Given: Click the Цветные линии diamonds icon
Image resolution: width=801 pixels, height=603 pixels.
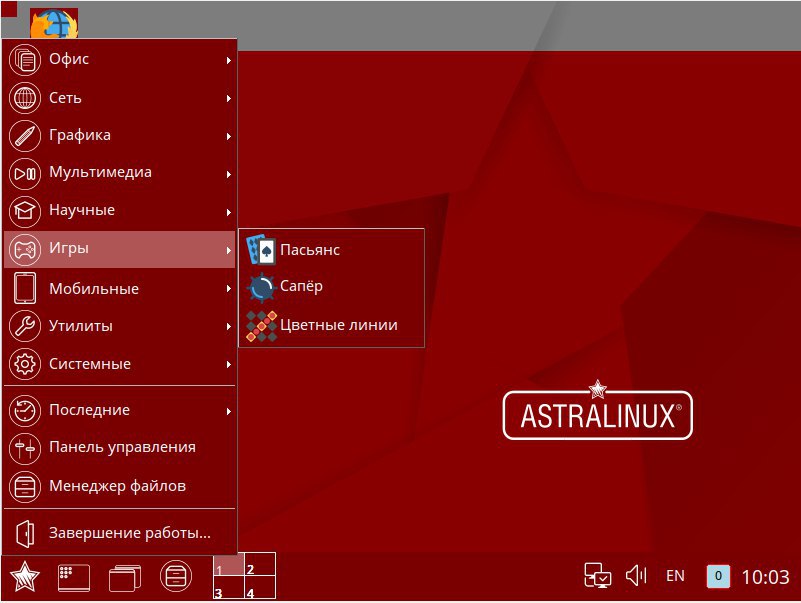Looking at the screenshot, I should 261,326.
